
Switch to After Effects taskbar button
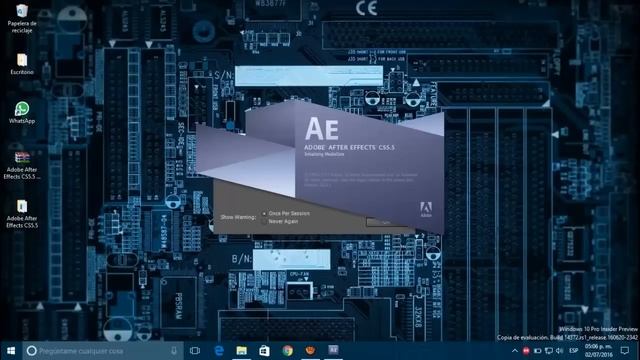tap(333, 350)
